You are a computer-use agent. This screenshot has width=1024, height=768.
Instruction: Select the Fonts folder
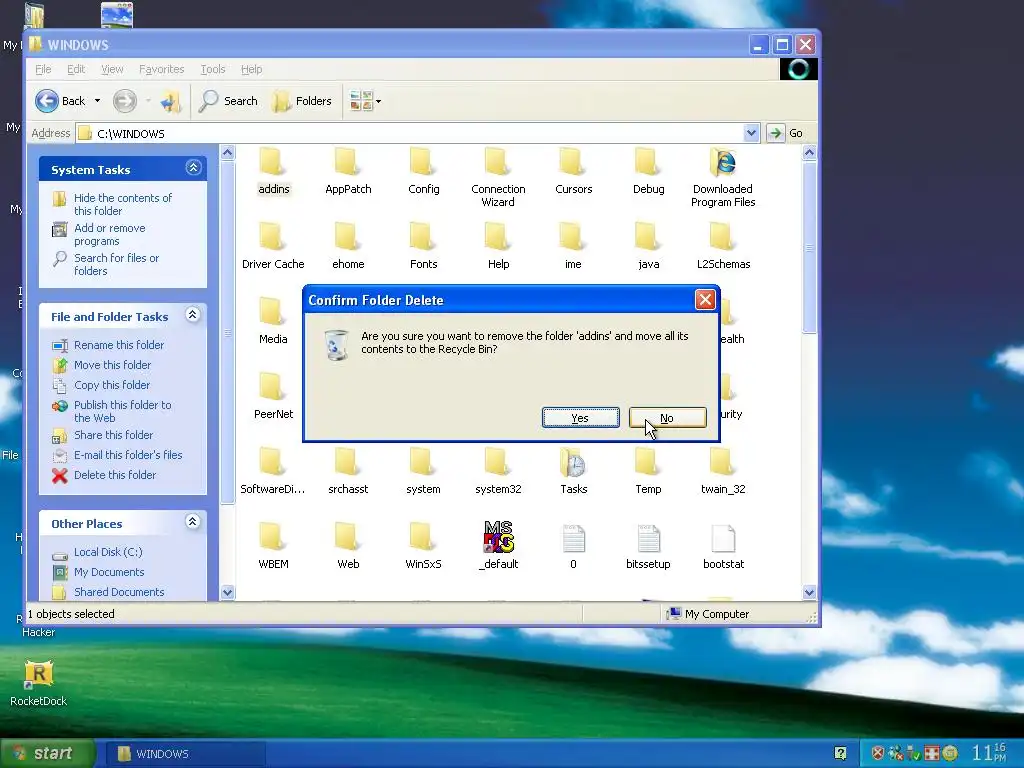click(423, 246)
